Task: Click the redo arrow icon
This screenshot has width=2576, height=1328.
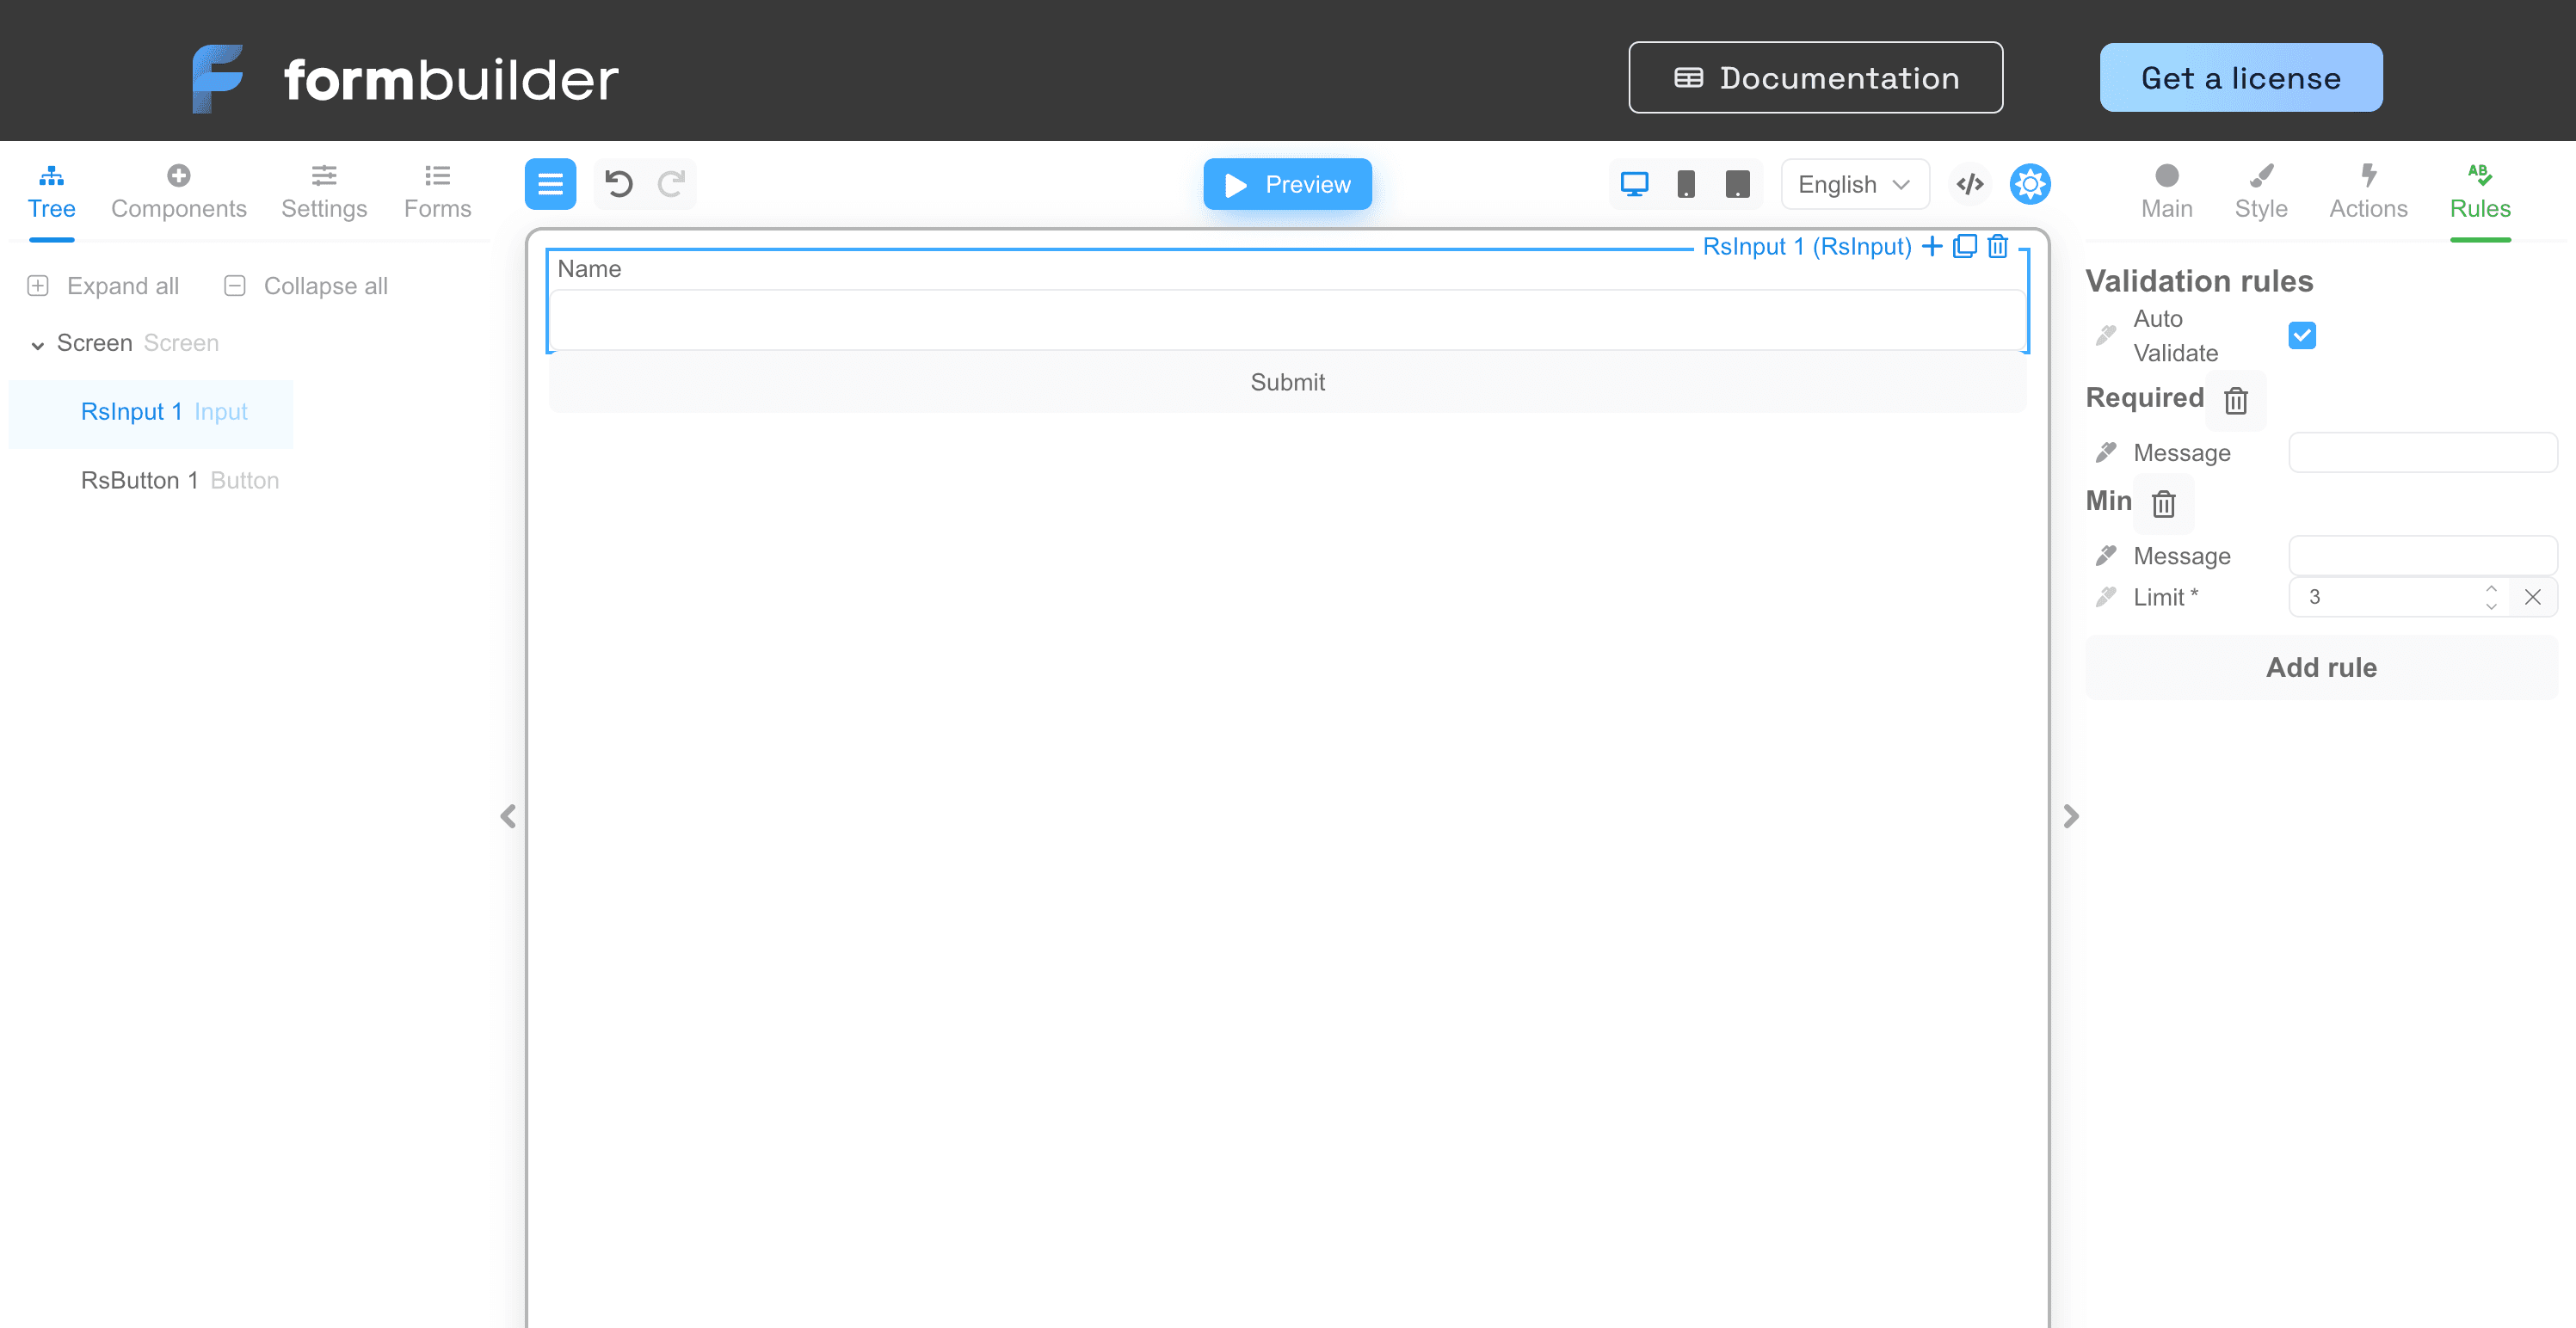Action: tap(671, 184)
